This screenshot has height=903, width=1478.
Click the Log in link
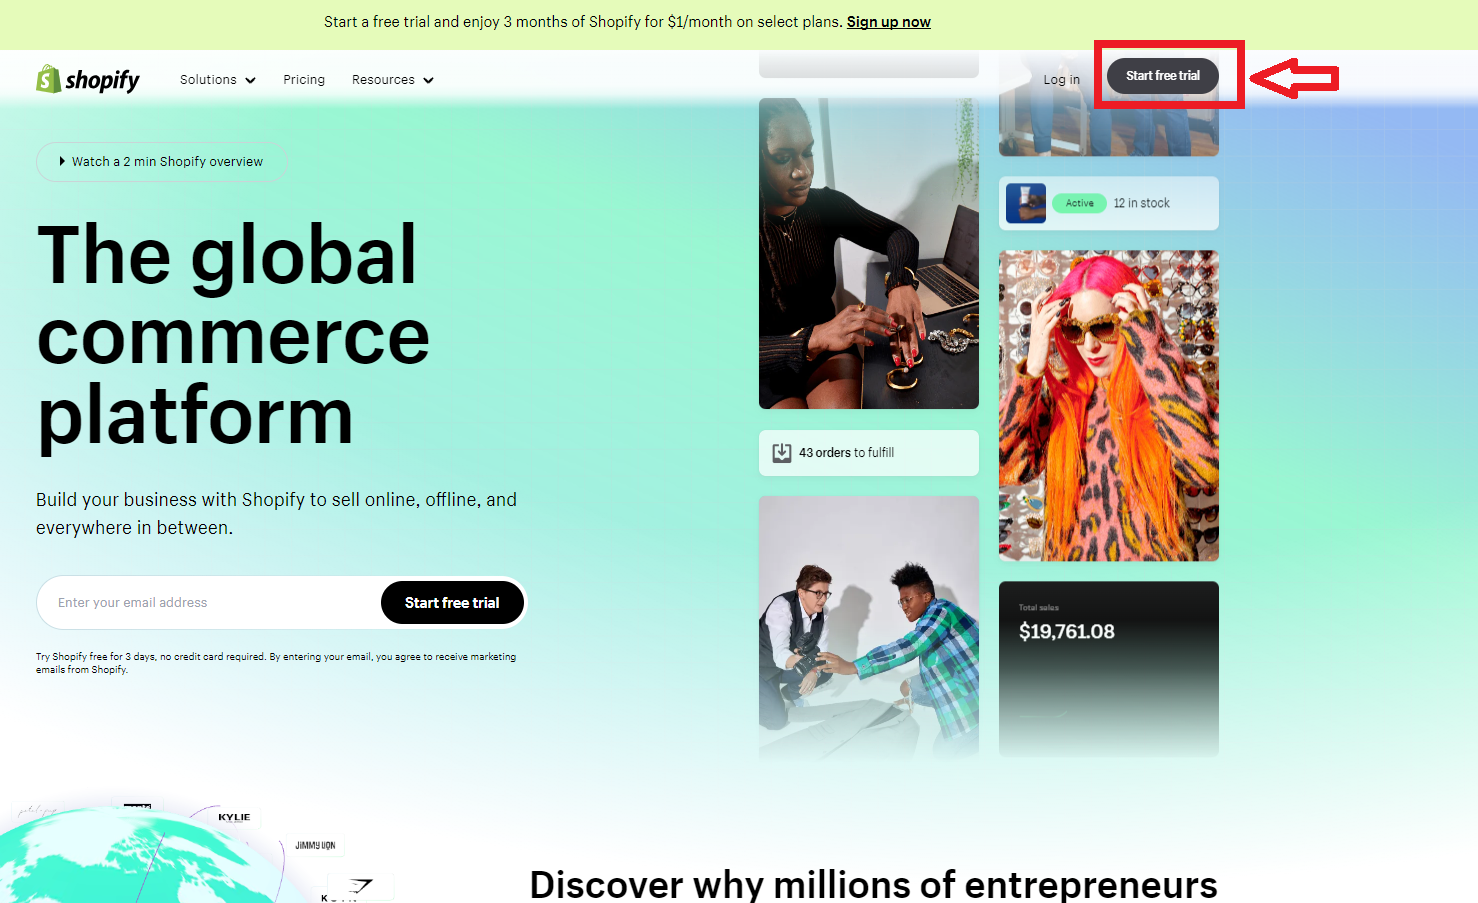(x=1061, y=80)
